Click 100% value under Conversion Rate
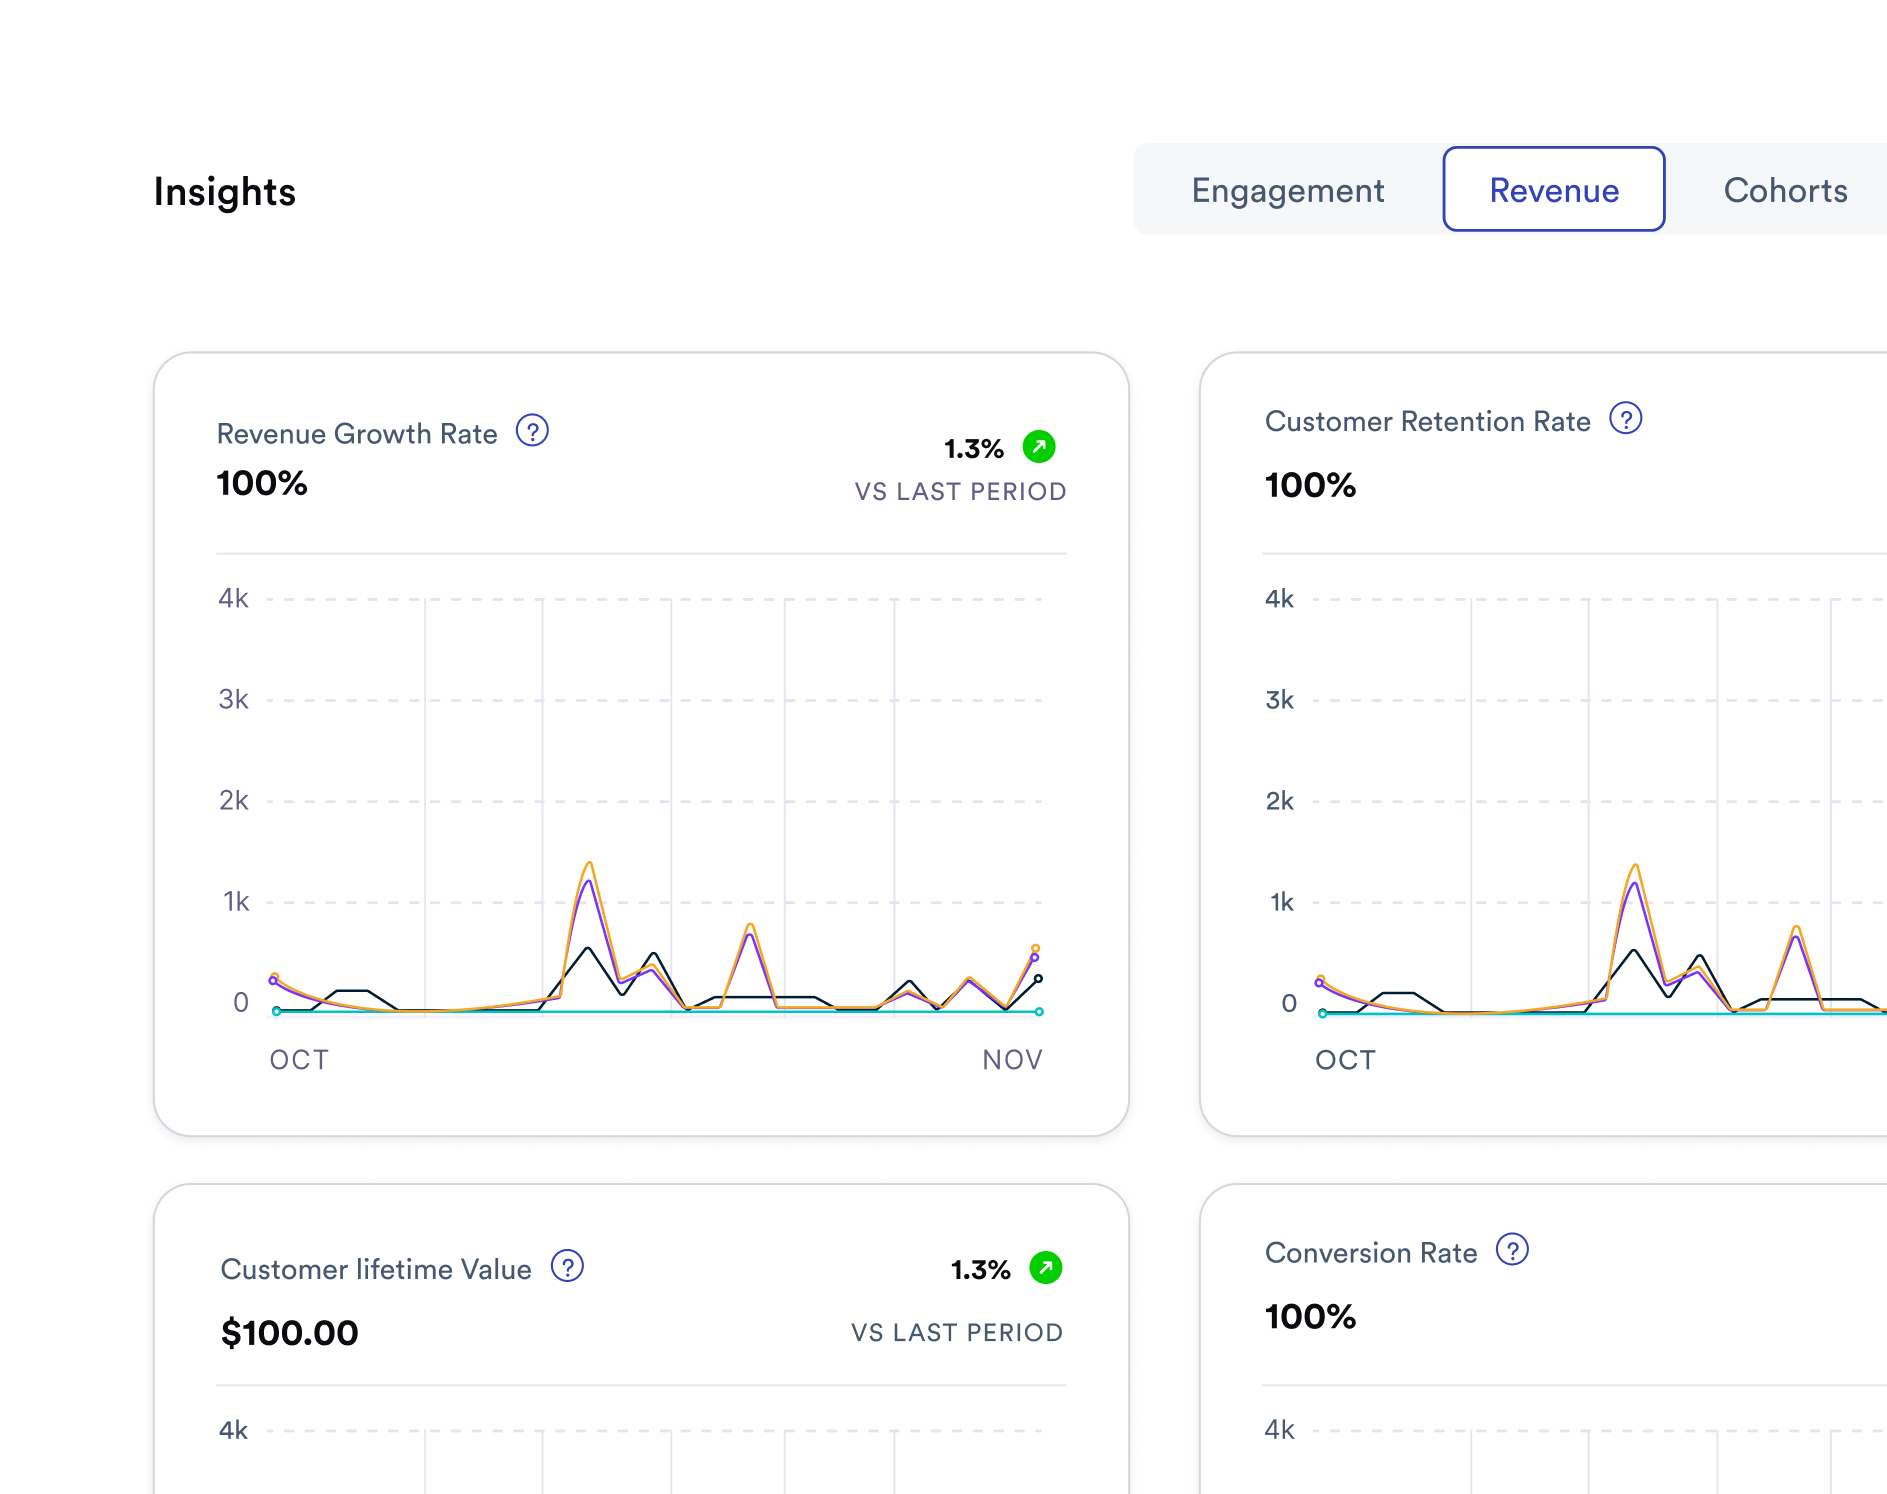The width and height of the screenshot is (1887, 1494). point(1310,1317)
